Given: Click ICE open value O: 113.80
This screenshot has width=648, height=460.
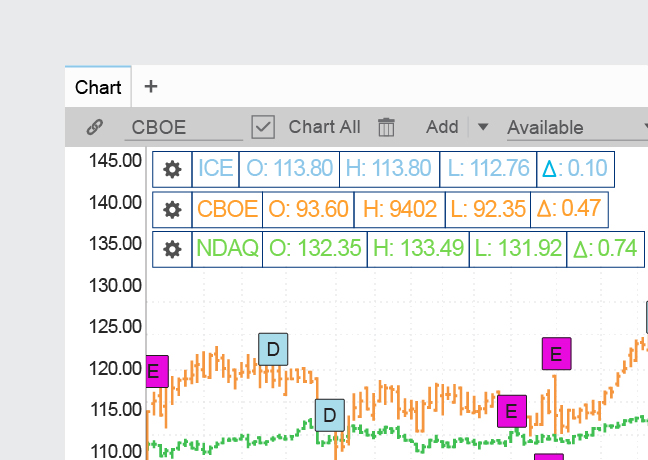Looking at the screenshot, I should click(289, 169).
